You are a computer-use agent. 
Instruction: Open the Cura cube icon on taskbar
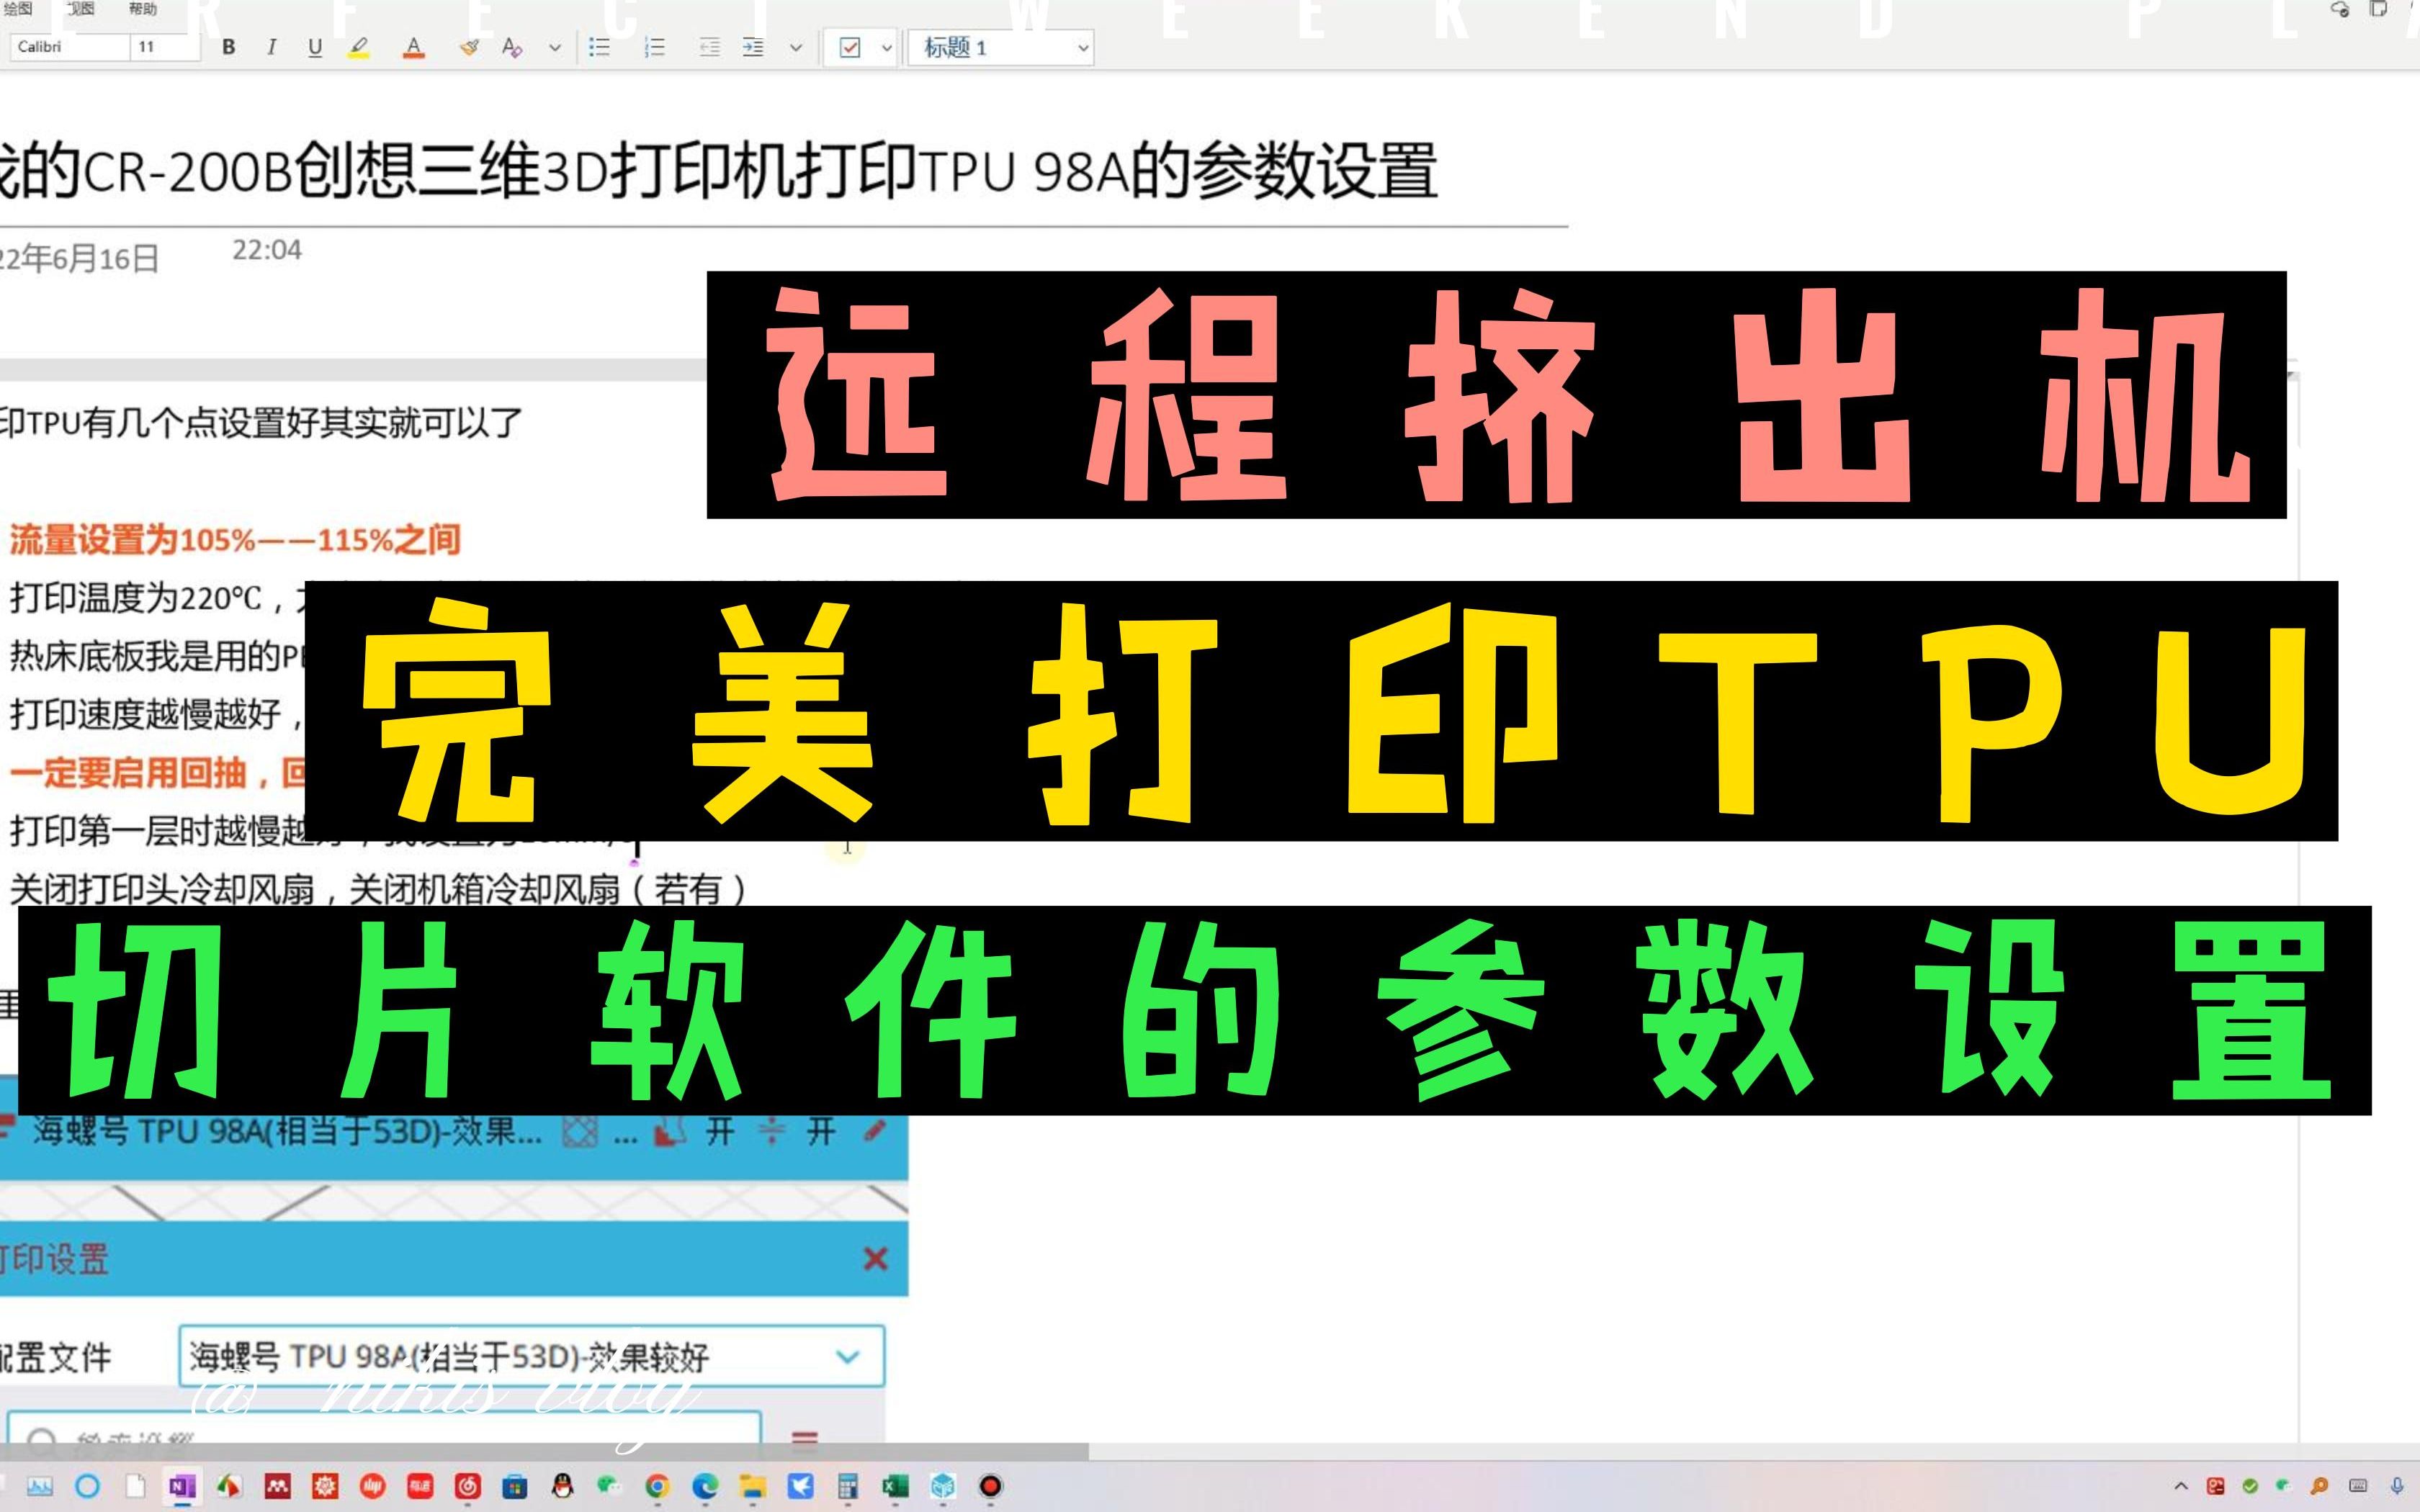(943, 1486)
